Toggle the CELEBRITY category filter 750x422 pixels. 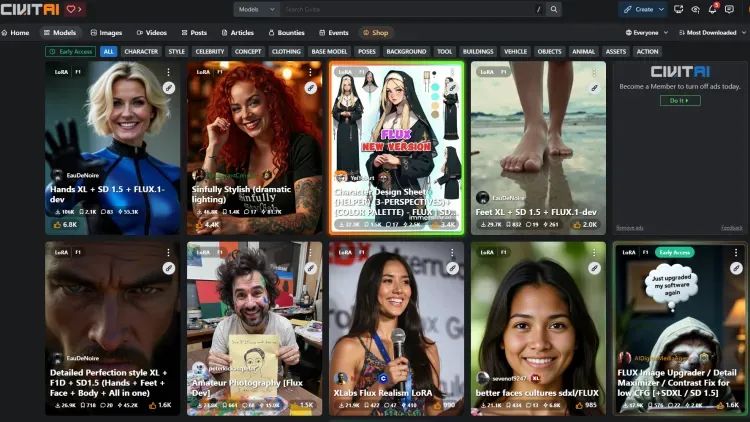click(x=210, y=52)
